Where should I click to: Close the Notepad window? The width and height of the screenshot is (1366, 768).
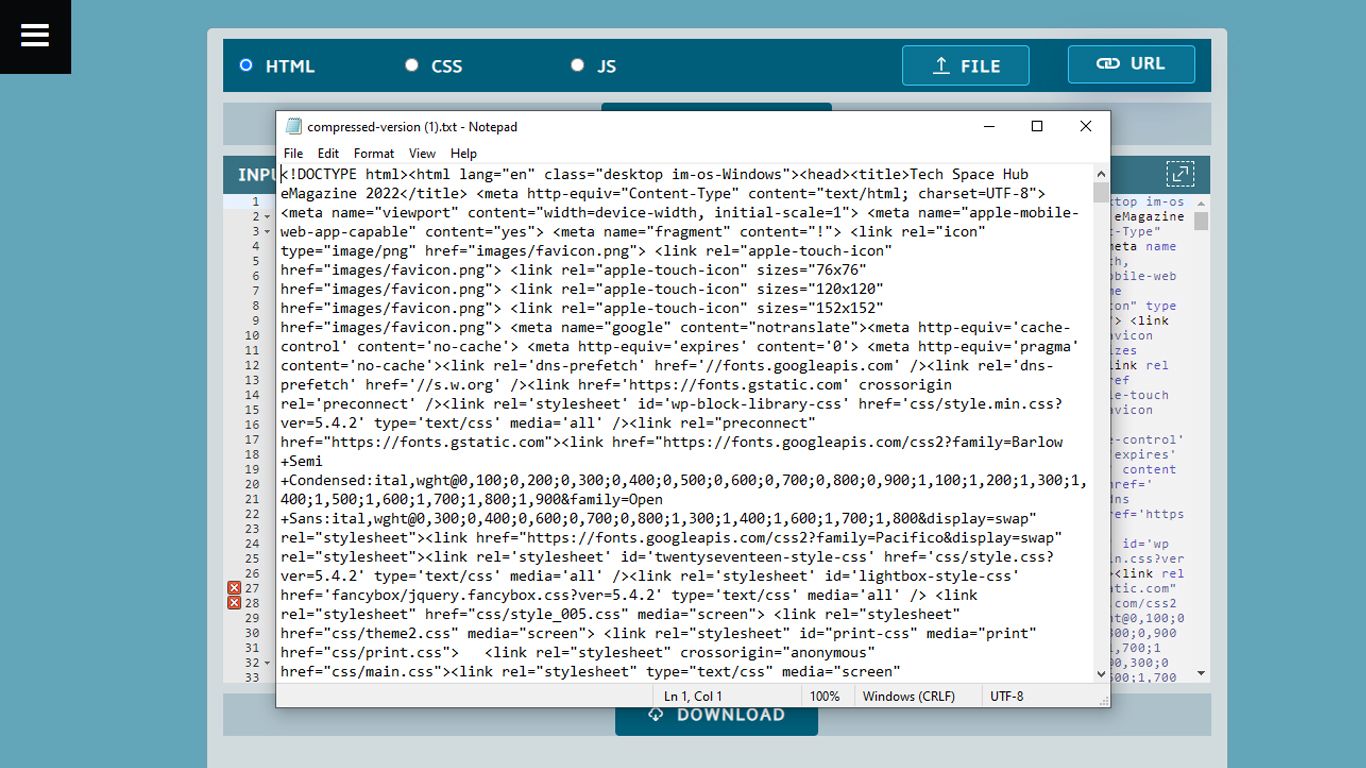pyautogui.click(x=1086, y=126)
